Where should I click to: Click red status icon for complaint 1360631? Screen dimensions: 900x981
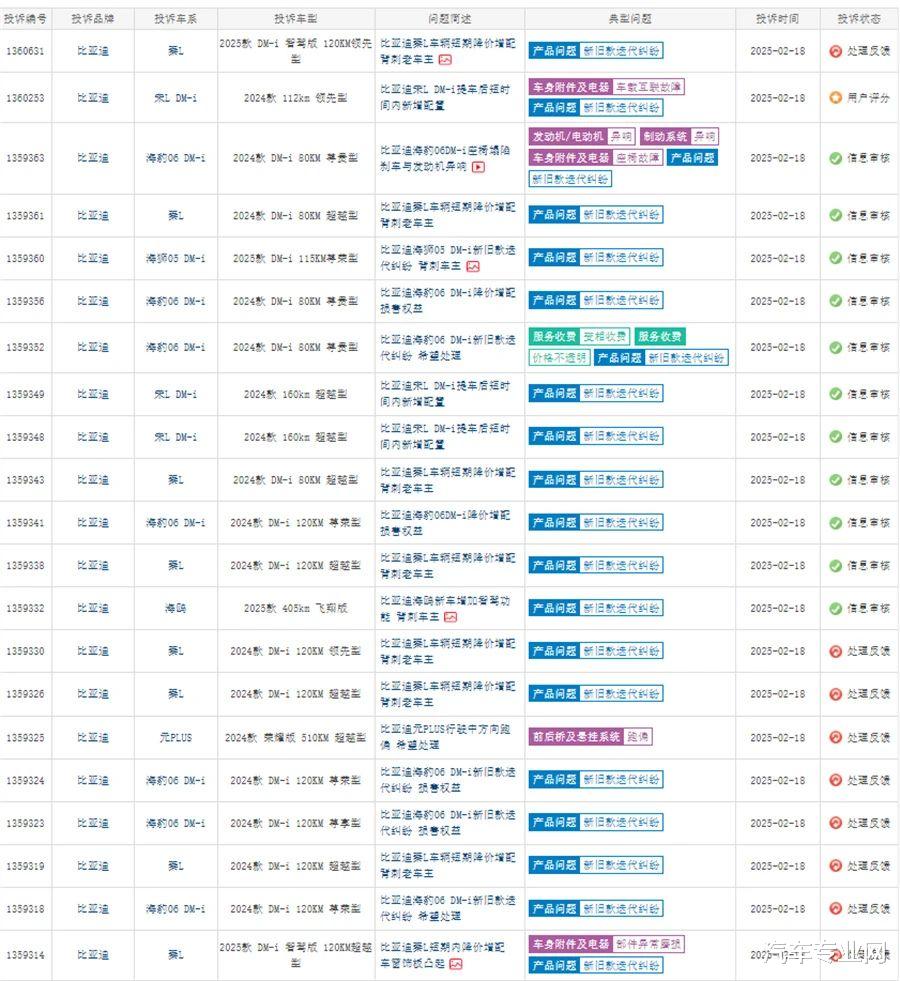click(835, 51)
